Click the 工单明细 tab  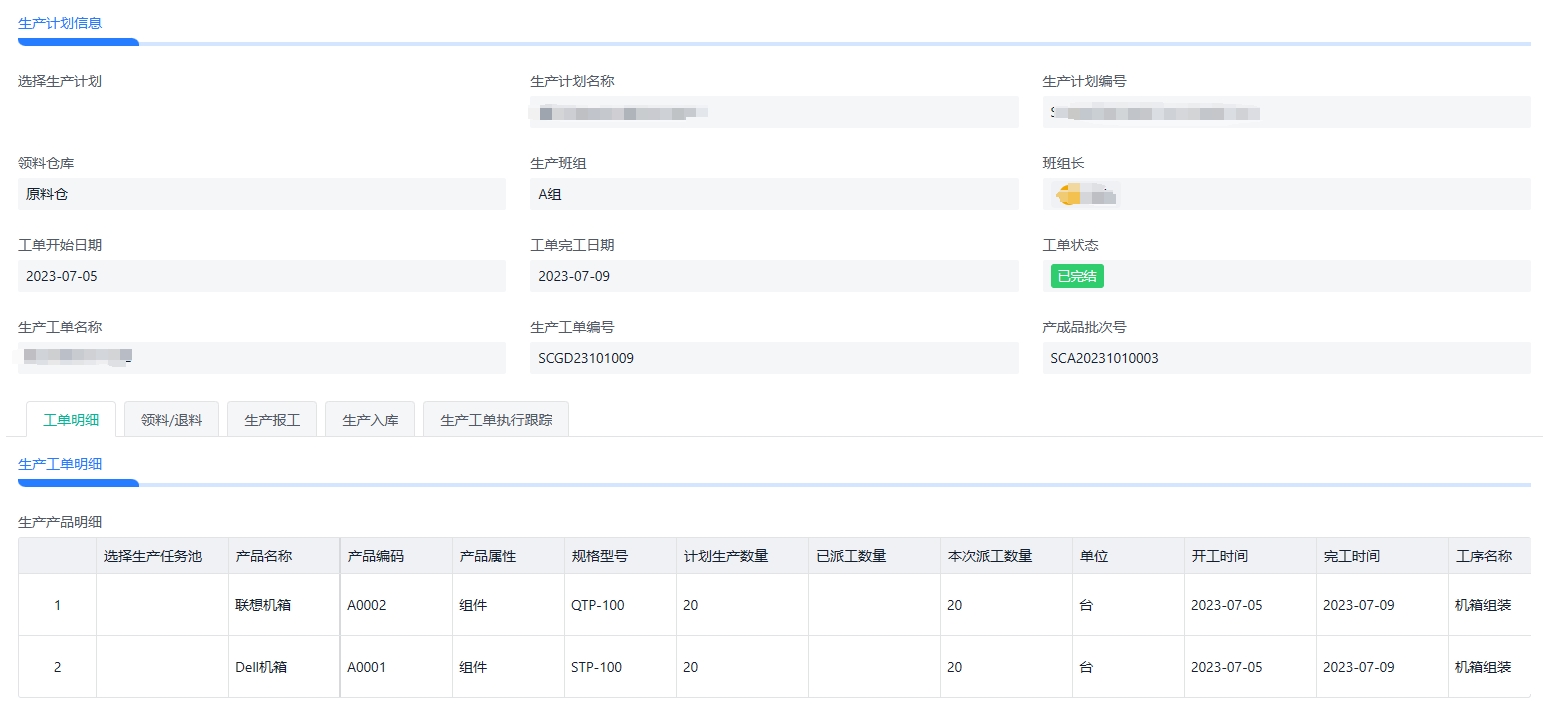click(x=71, y=420)
